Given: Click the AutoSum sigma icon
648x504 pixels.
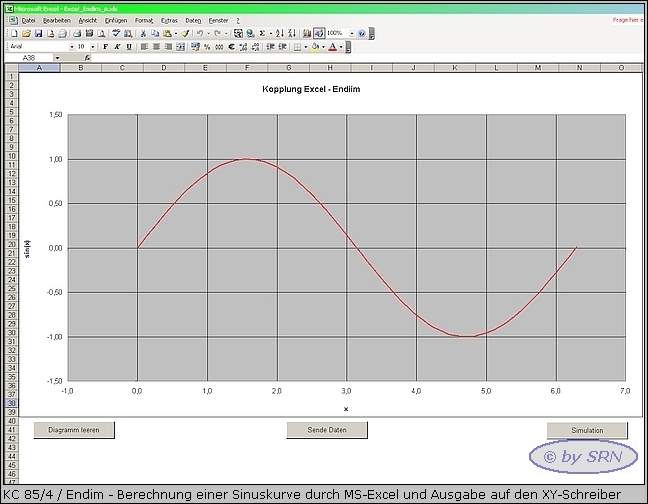Looking at the screenshot, I should point(262,33).
